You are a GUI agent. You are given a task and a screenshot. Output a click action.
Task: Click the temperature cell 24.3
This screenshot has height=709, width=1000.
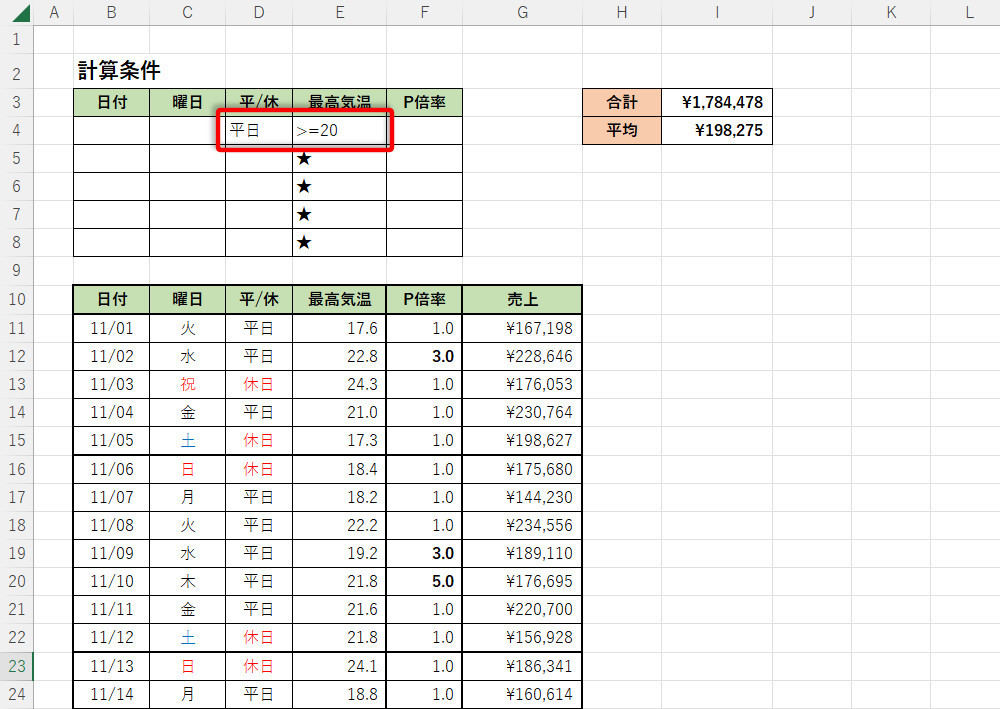[x=339, y=384]
